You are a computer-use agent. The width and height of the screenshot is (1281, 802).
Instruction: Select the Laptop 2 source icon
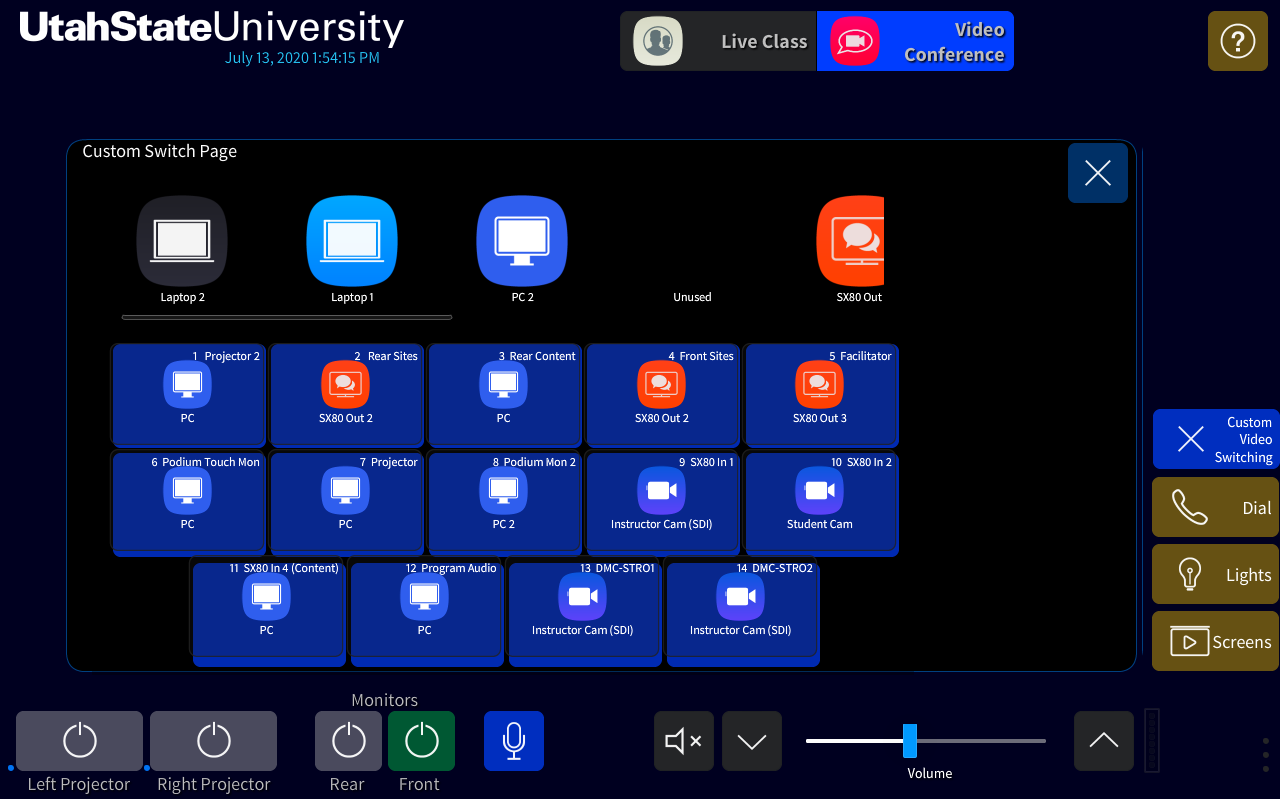click(182, 241)
